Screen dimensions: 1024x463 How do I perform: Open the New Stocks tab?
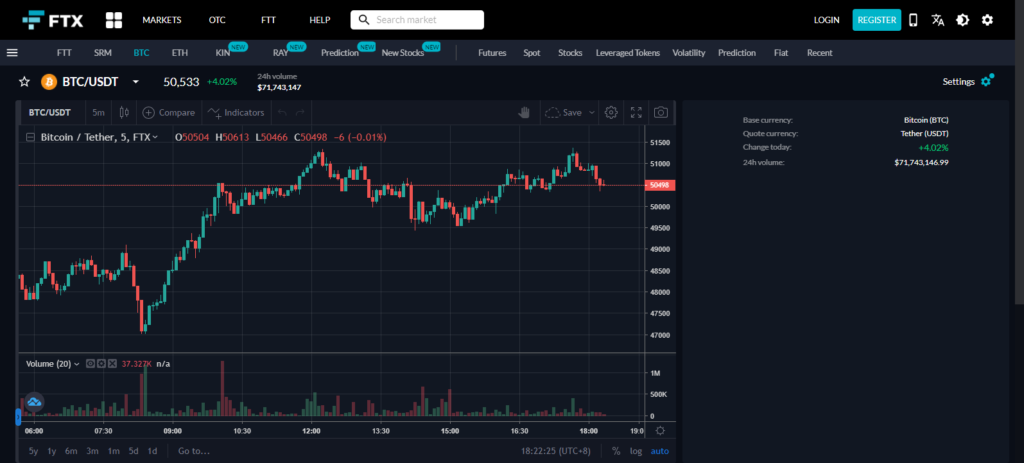[403, 53]
